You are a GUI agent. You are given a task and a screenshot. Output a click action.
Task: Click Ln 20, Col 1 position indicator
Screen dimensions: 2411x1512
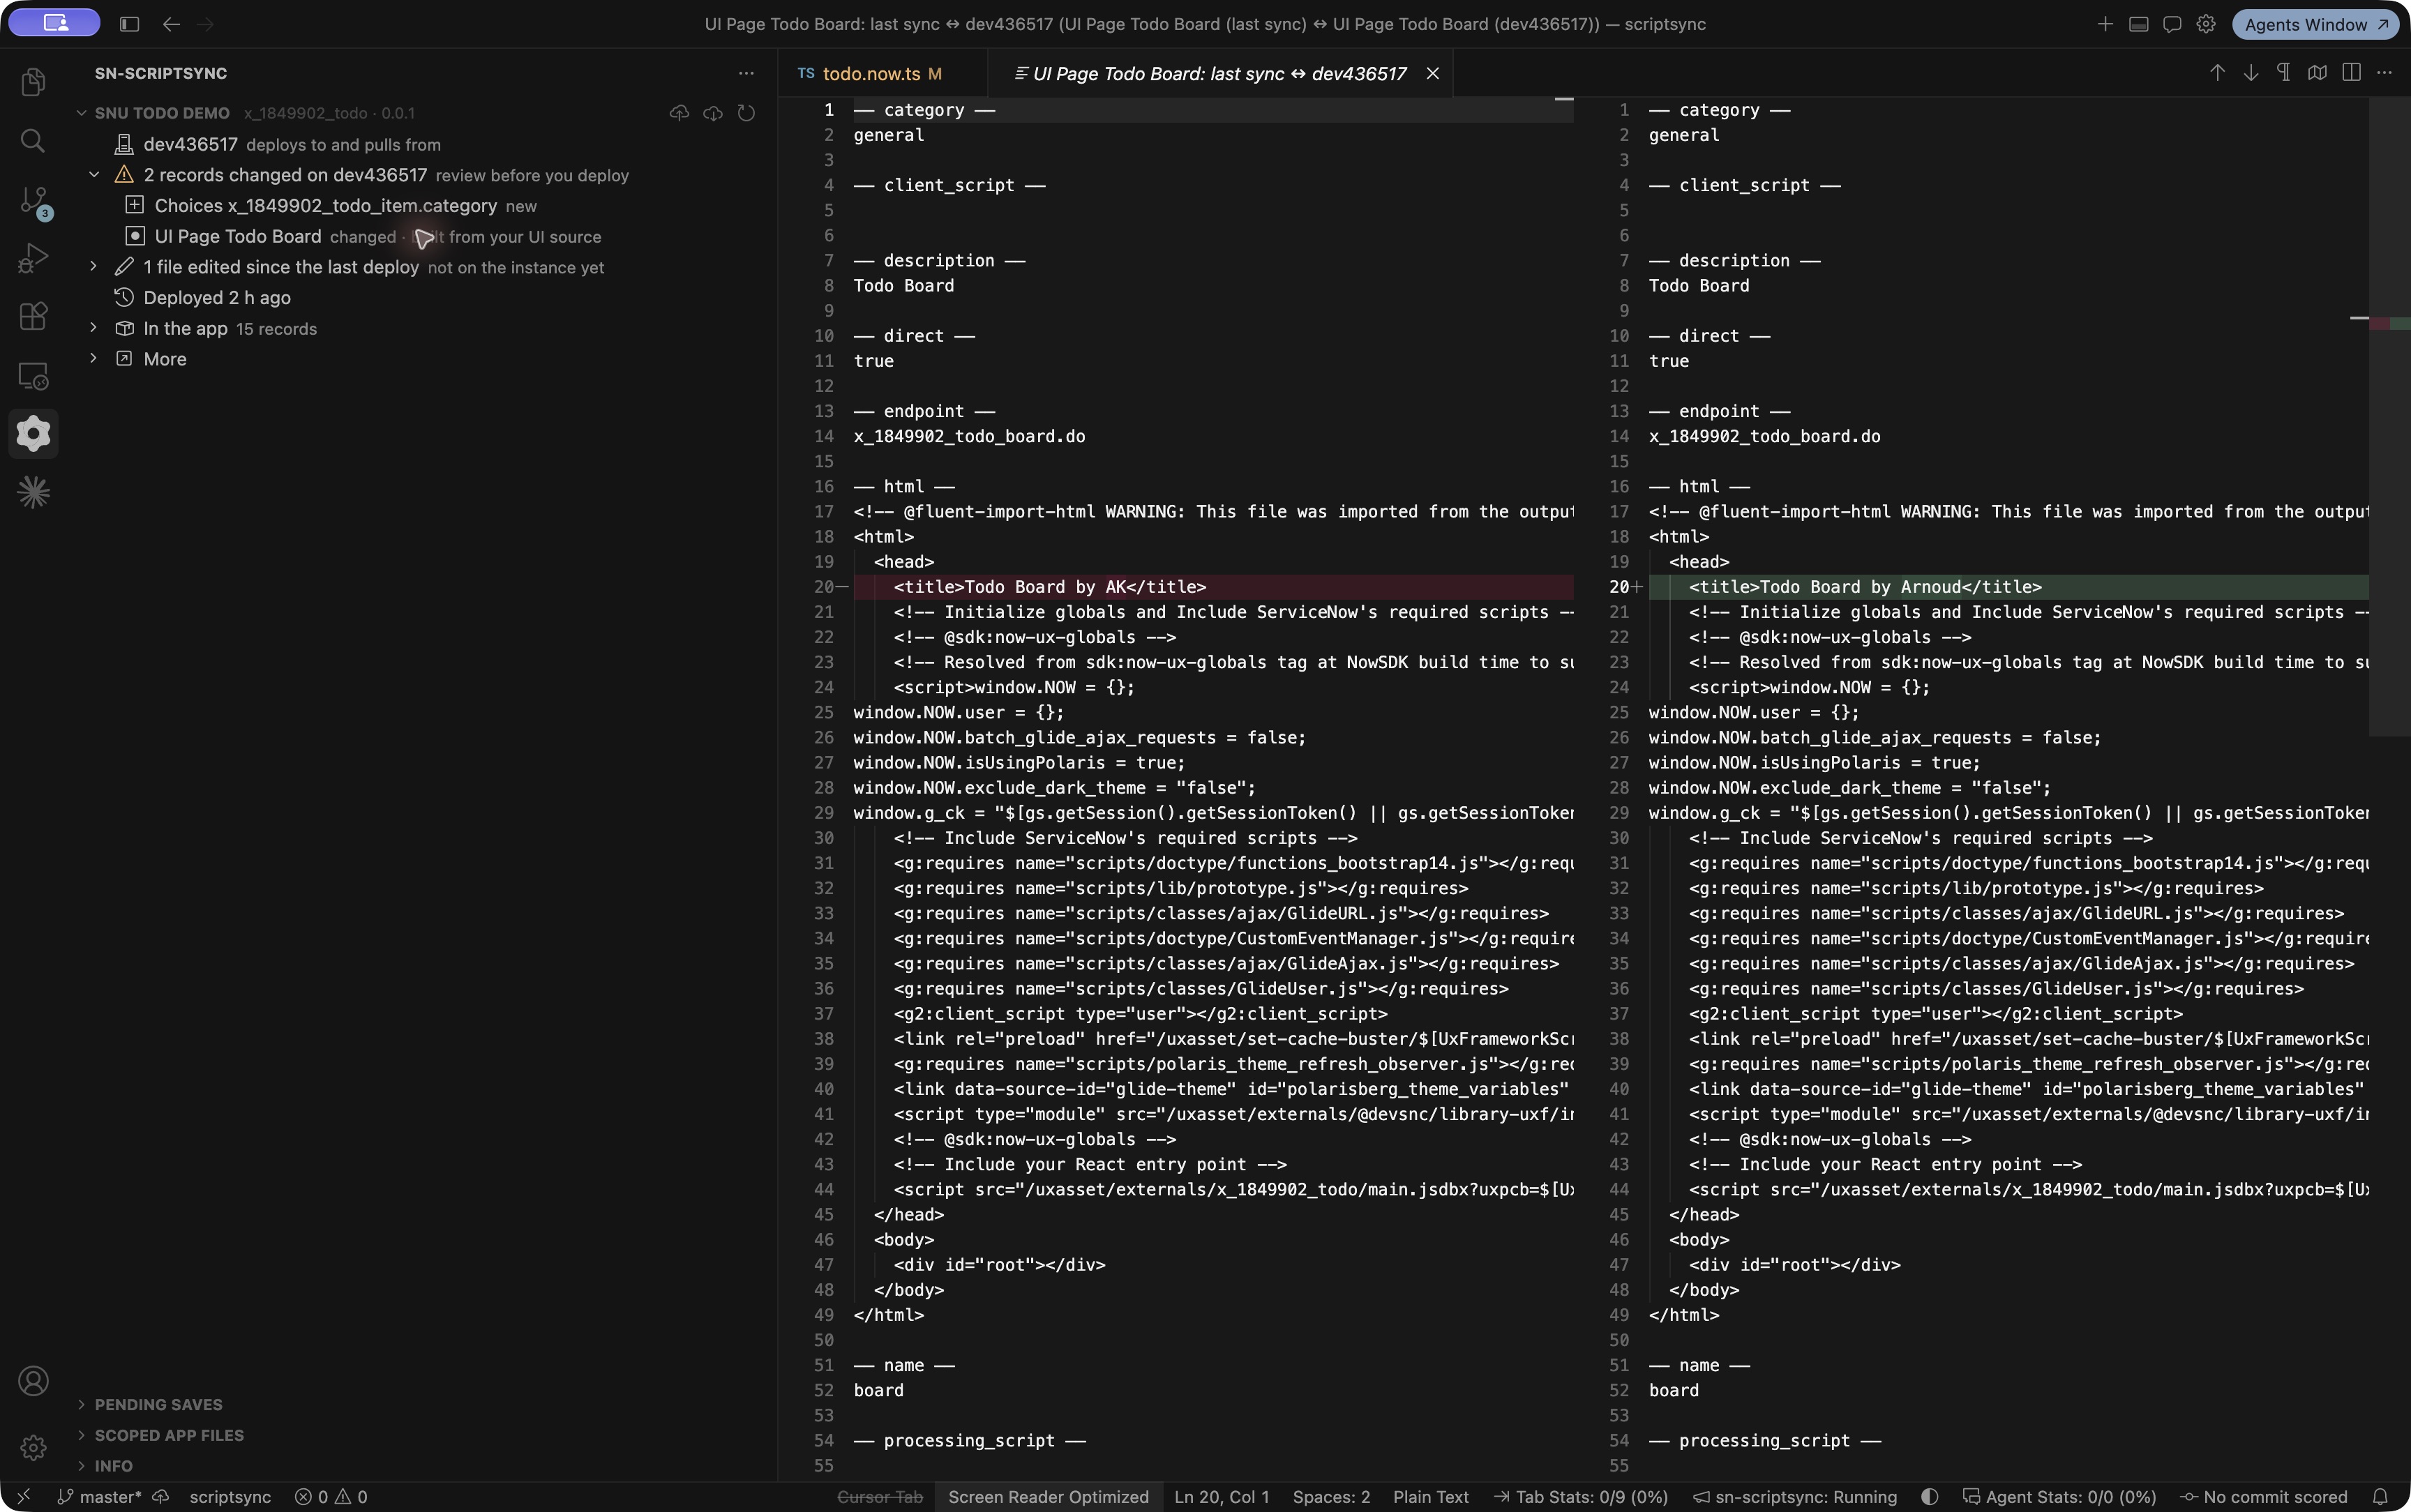click(1221, 1497)
